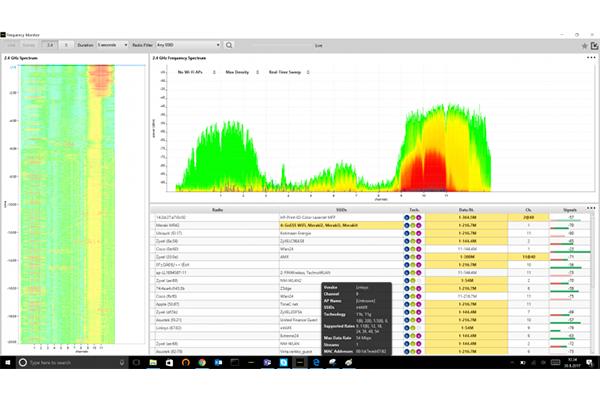The height and width of the screenshot is (400, 600).
Task: Click the blue tech icon in Linksys row
Action: click(x=406, y=328)
